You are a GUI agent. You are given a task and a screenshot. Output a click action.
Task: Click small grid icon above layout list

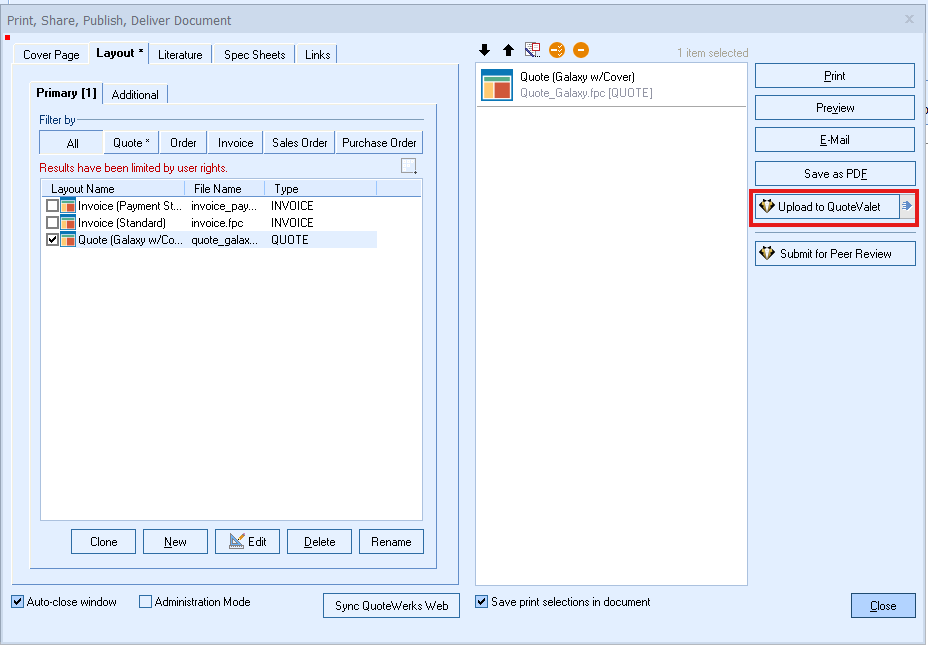pyautogui.click(x=409, y=166)
